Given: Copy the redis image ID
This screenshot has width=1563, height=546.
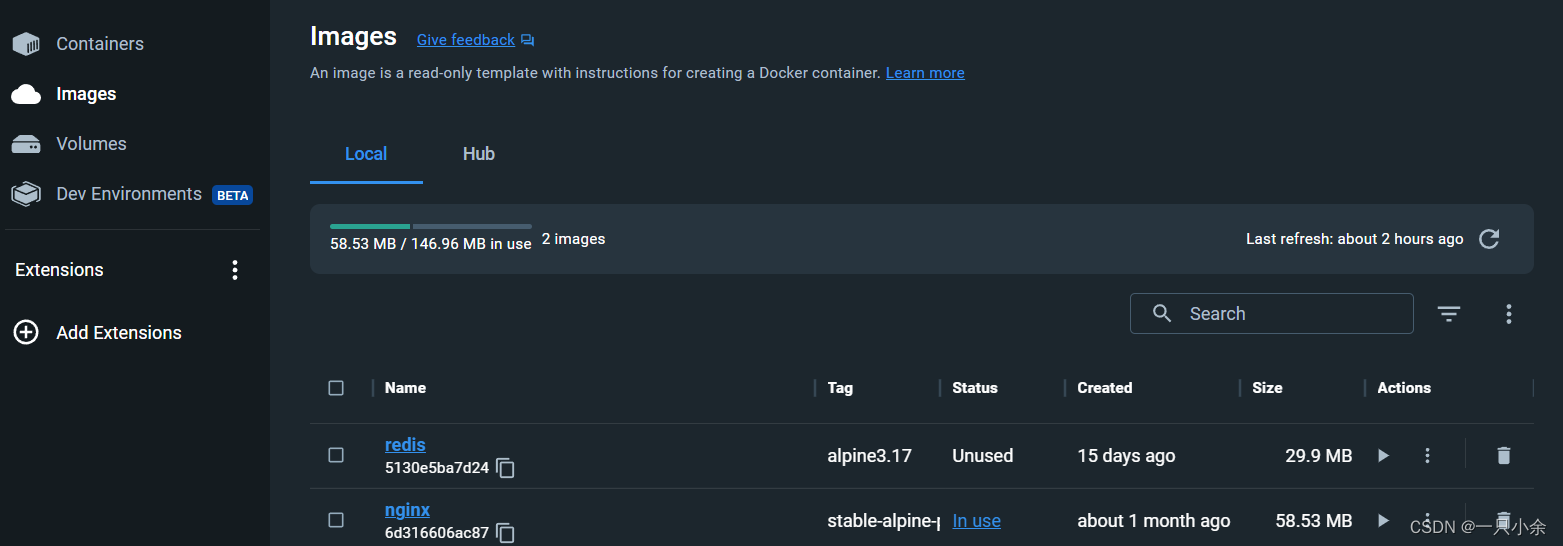Looking at the screenshot, I should [x=506, y=468].
